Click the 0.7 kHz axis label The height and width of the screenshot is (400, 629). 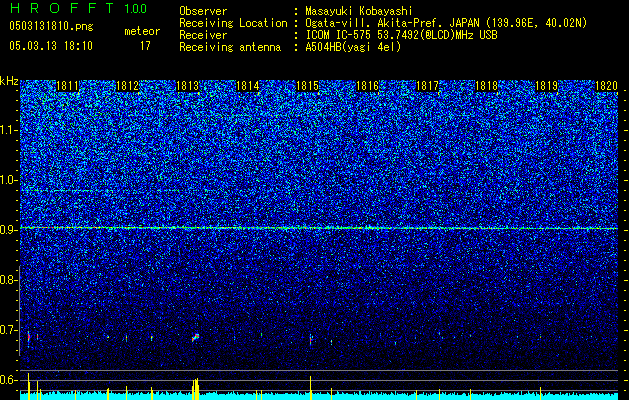[x=7, y=330]
